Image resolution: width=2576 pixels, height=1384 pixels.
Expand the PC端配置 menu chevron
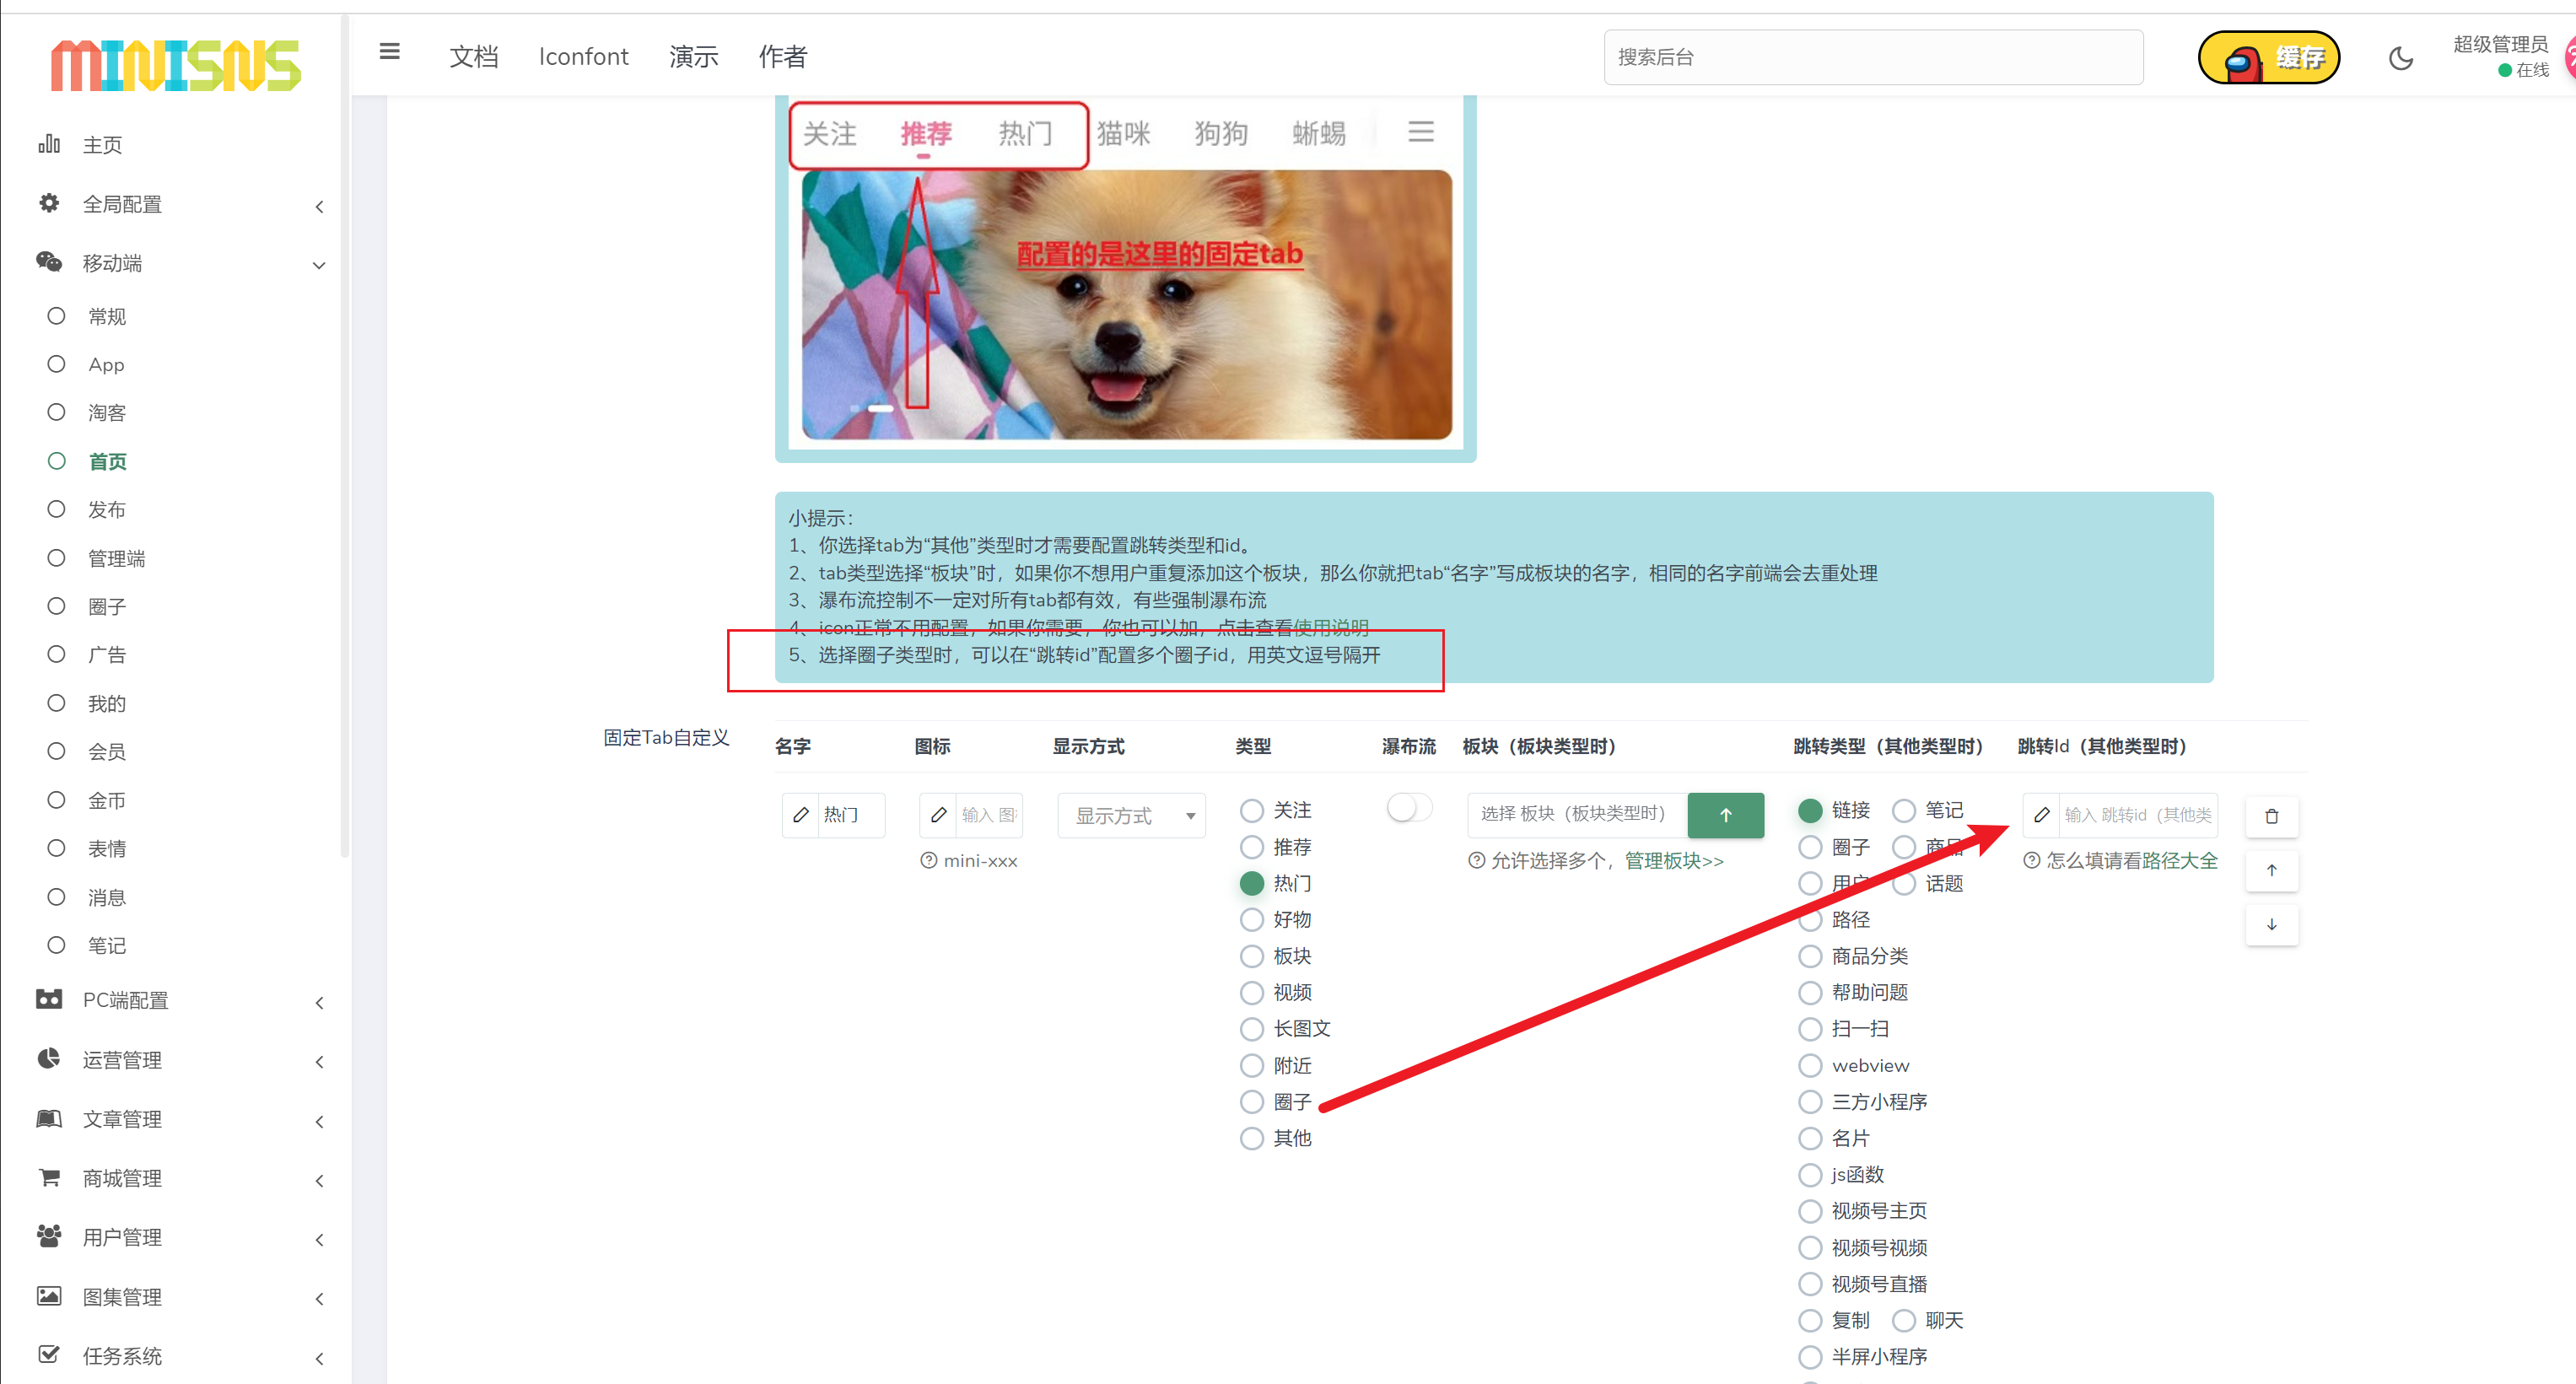(x=319, y=1002)
